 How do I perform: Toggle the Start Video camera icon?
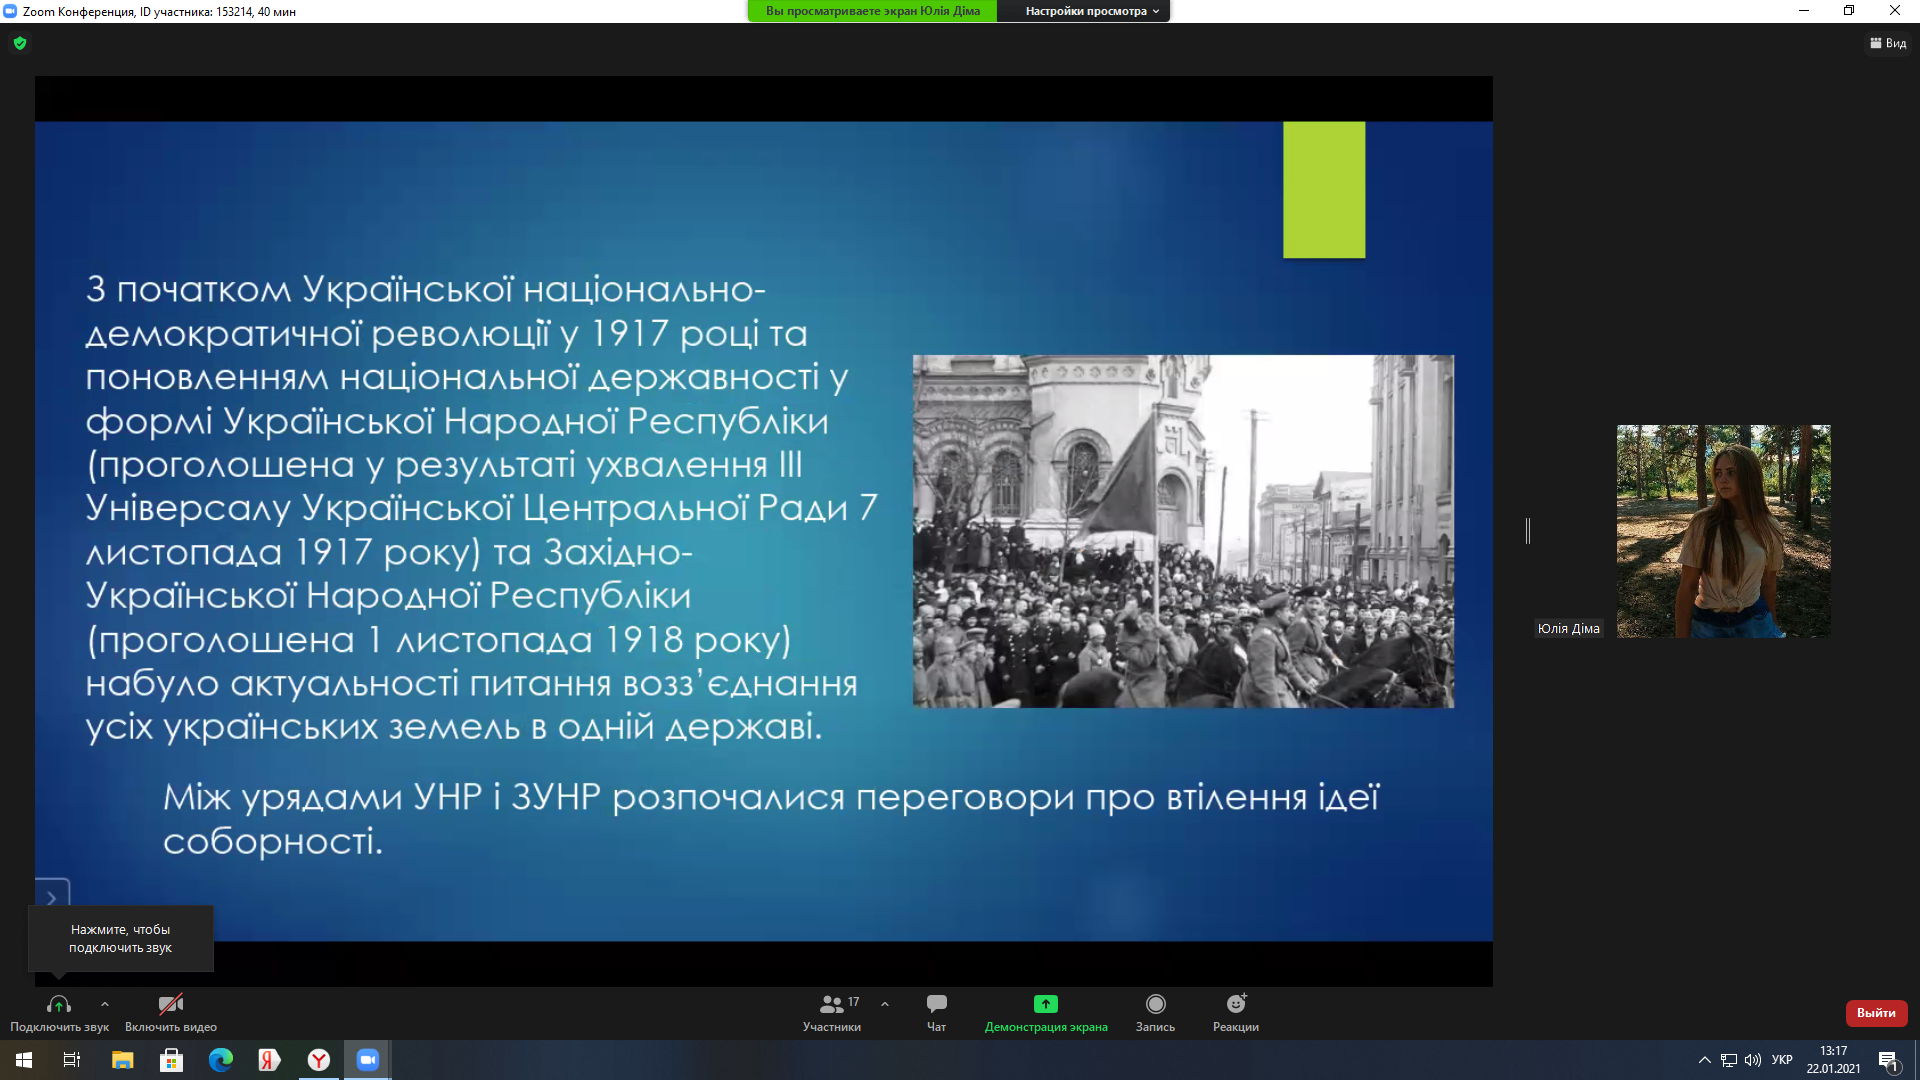click(x=171, y=1005)
